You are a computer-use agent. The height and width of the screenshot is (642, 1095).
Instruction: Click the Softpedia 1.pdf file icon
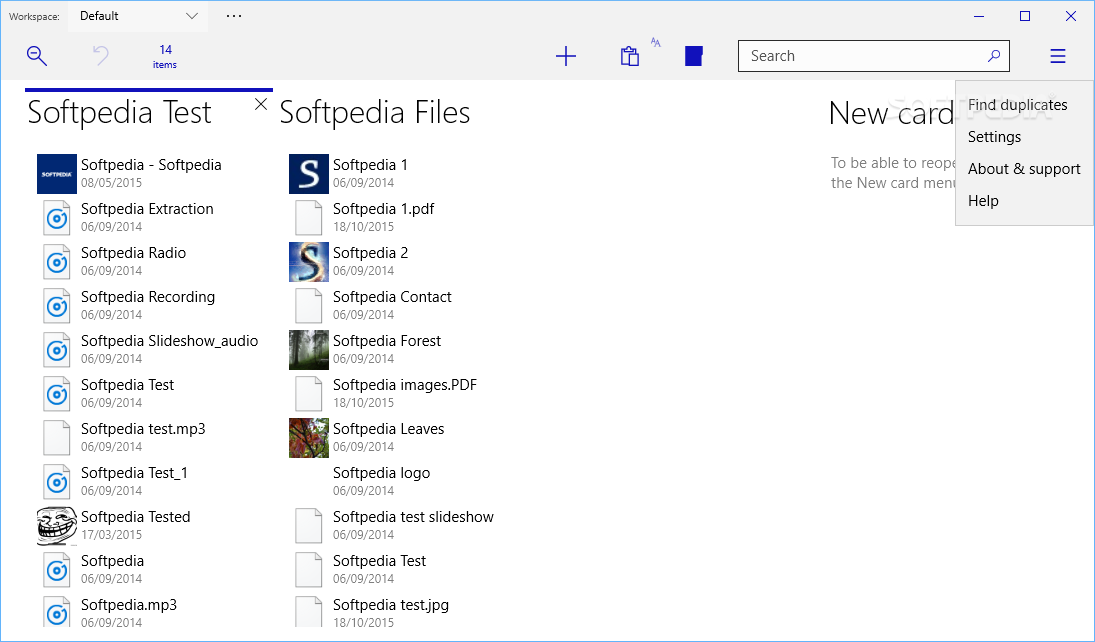309,218
